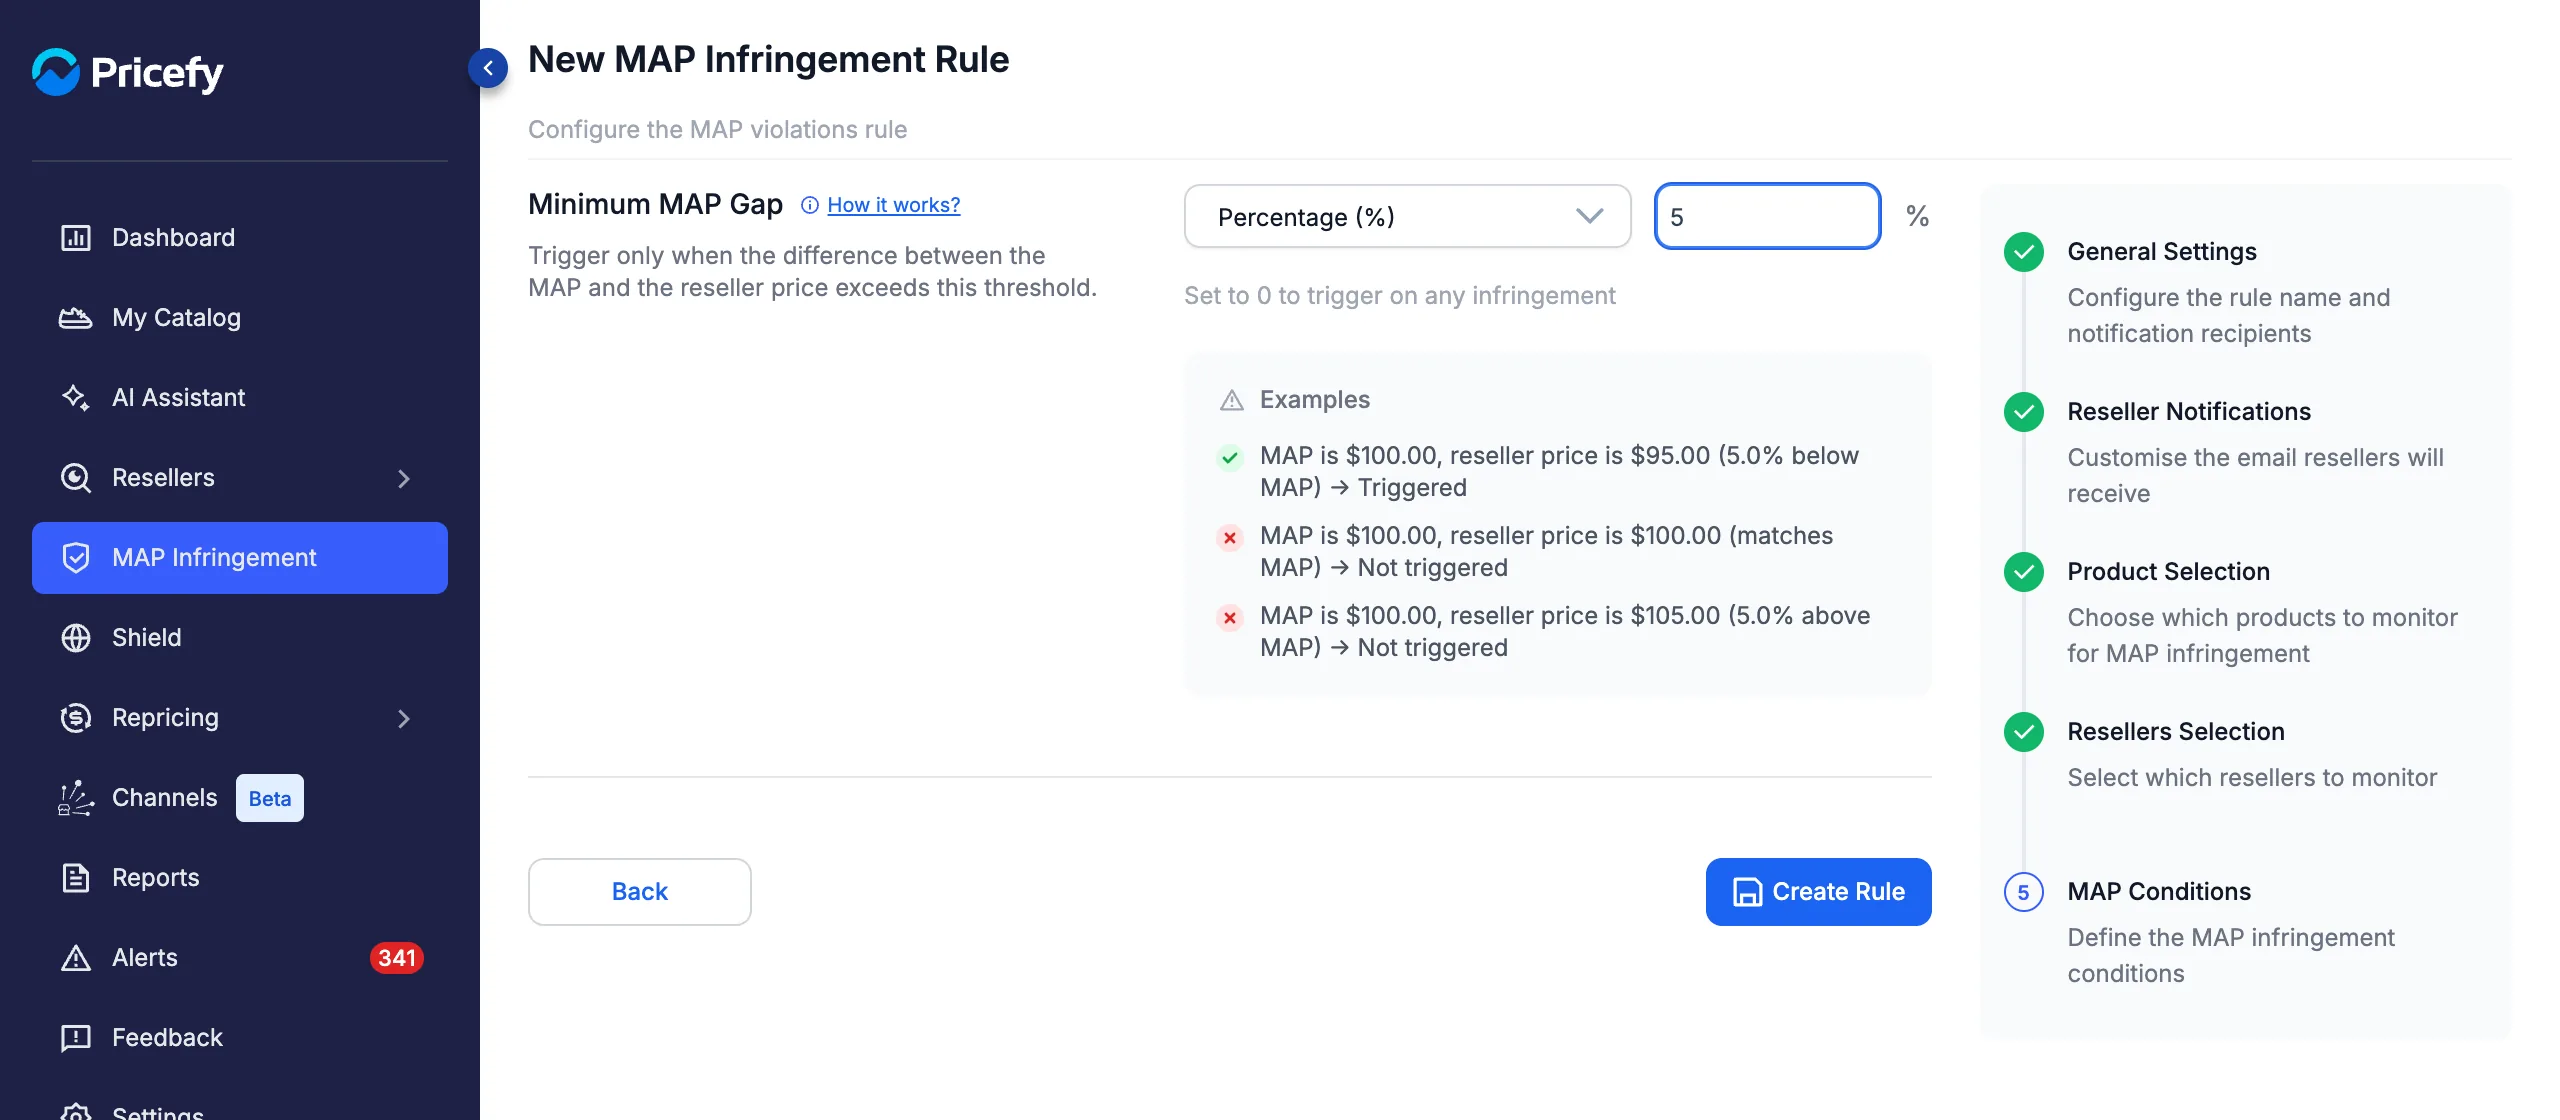Open the Percentage (%) dropdown
This screenshot has height=1120, width=2560.
pyautogui.click(x=1408, y=216)
